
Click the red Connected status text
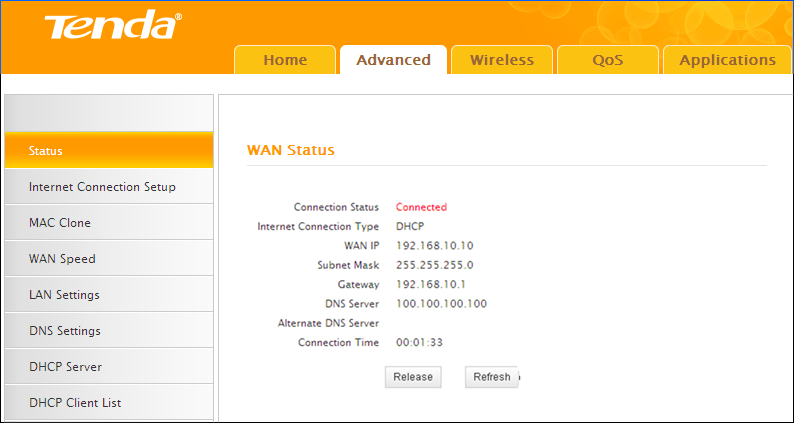(x=421, y=207)
